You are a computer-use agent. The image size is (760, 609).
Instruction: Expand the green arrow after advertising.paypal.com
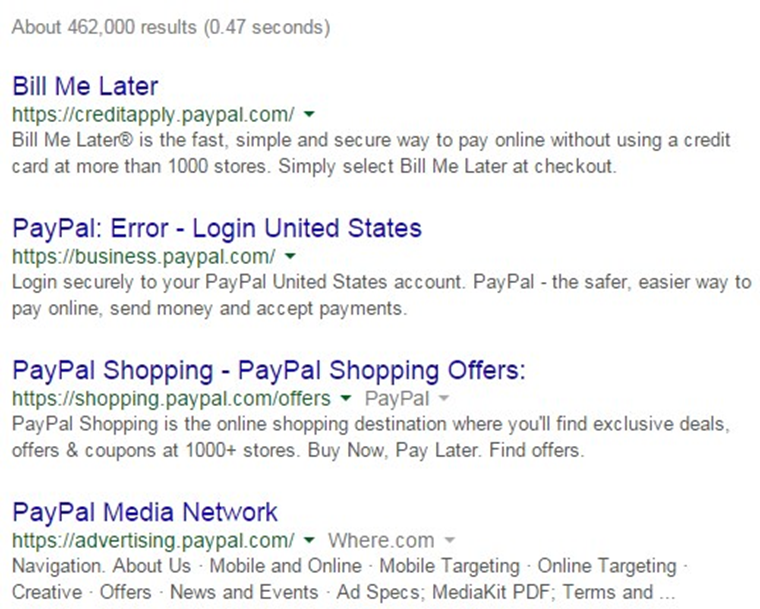[309, 540]
